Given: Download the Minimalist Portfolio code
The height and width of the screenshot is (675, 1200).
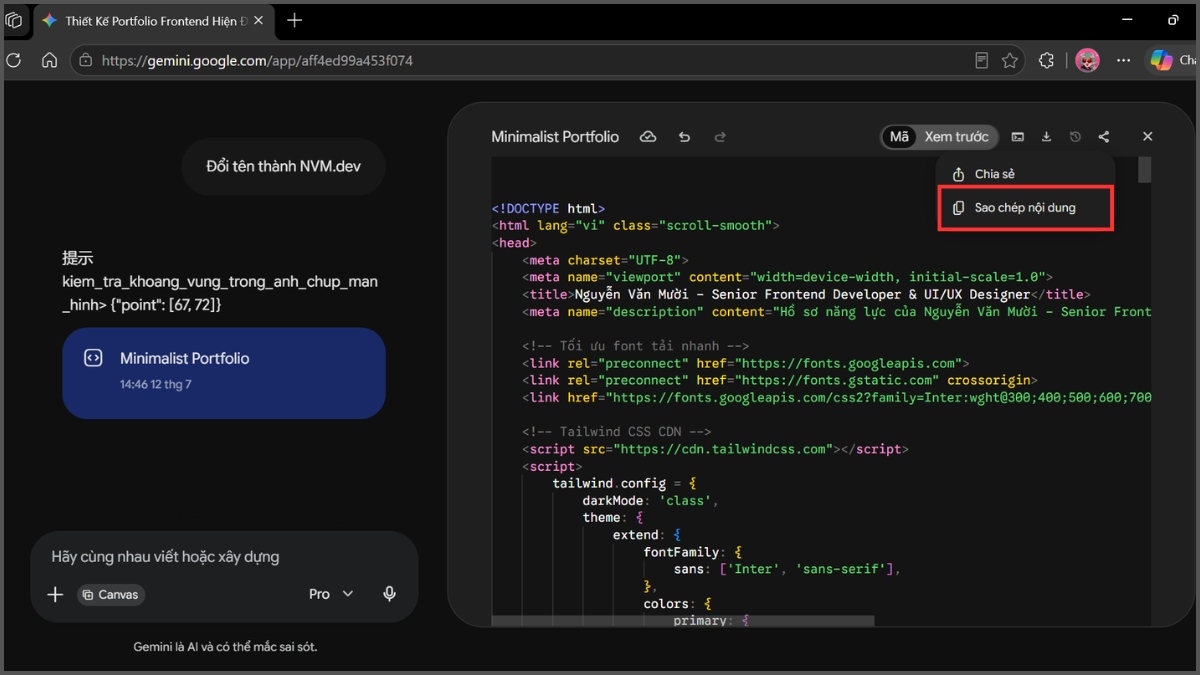Looking at the screenshot, I should [1046, 137].
